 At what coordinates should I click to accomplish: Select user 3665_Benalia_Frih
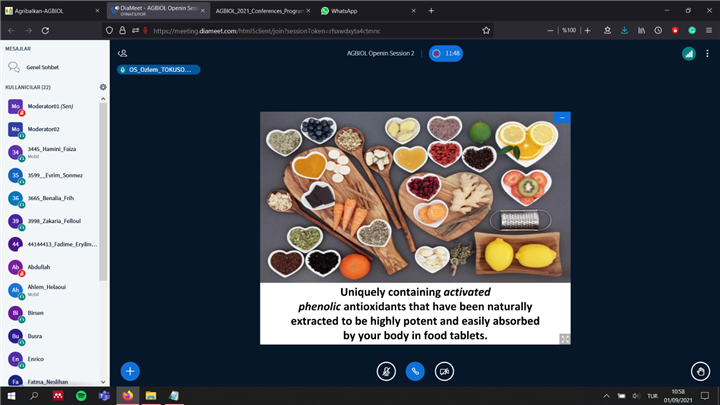tap(52, 198)
